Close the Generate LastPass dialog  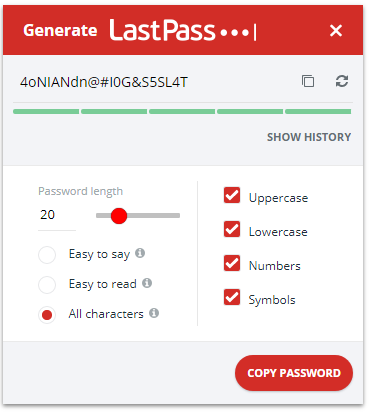click(x=336, y=30)
